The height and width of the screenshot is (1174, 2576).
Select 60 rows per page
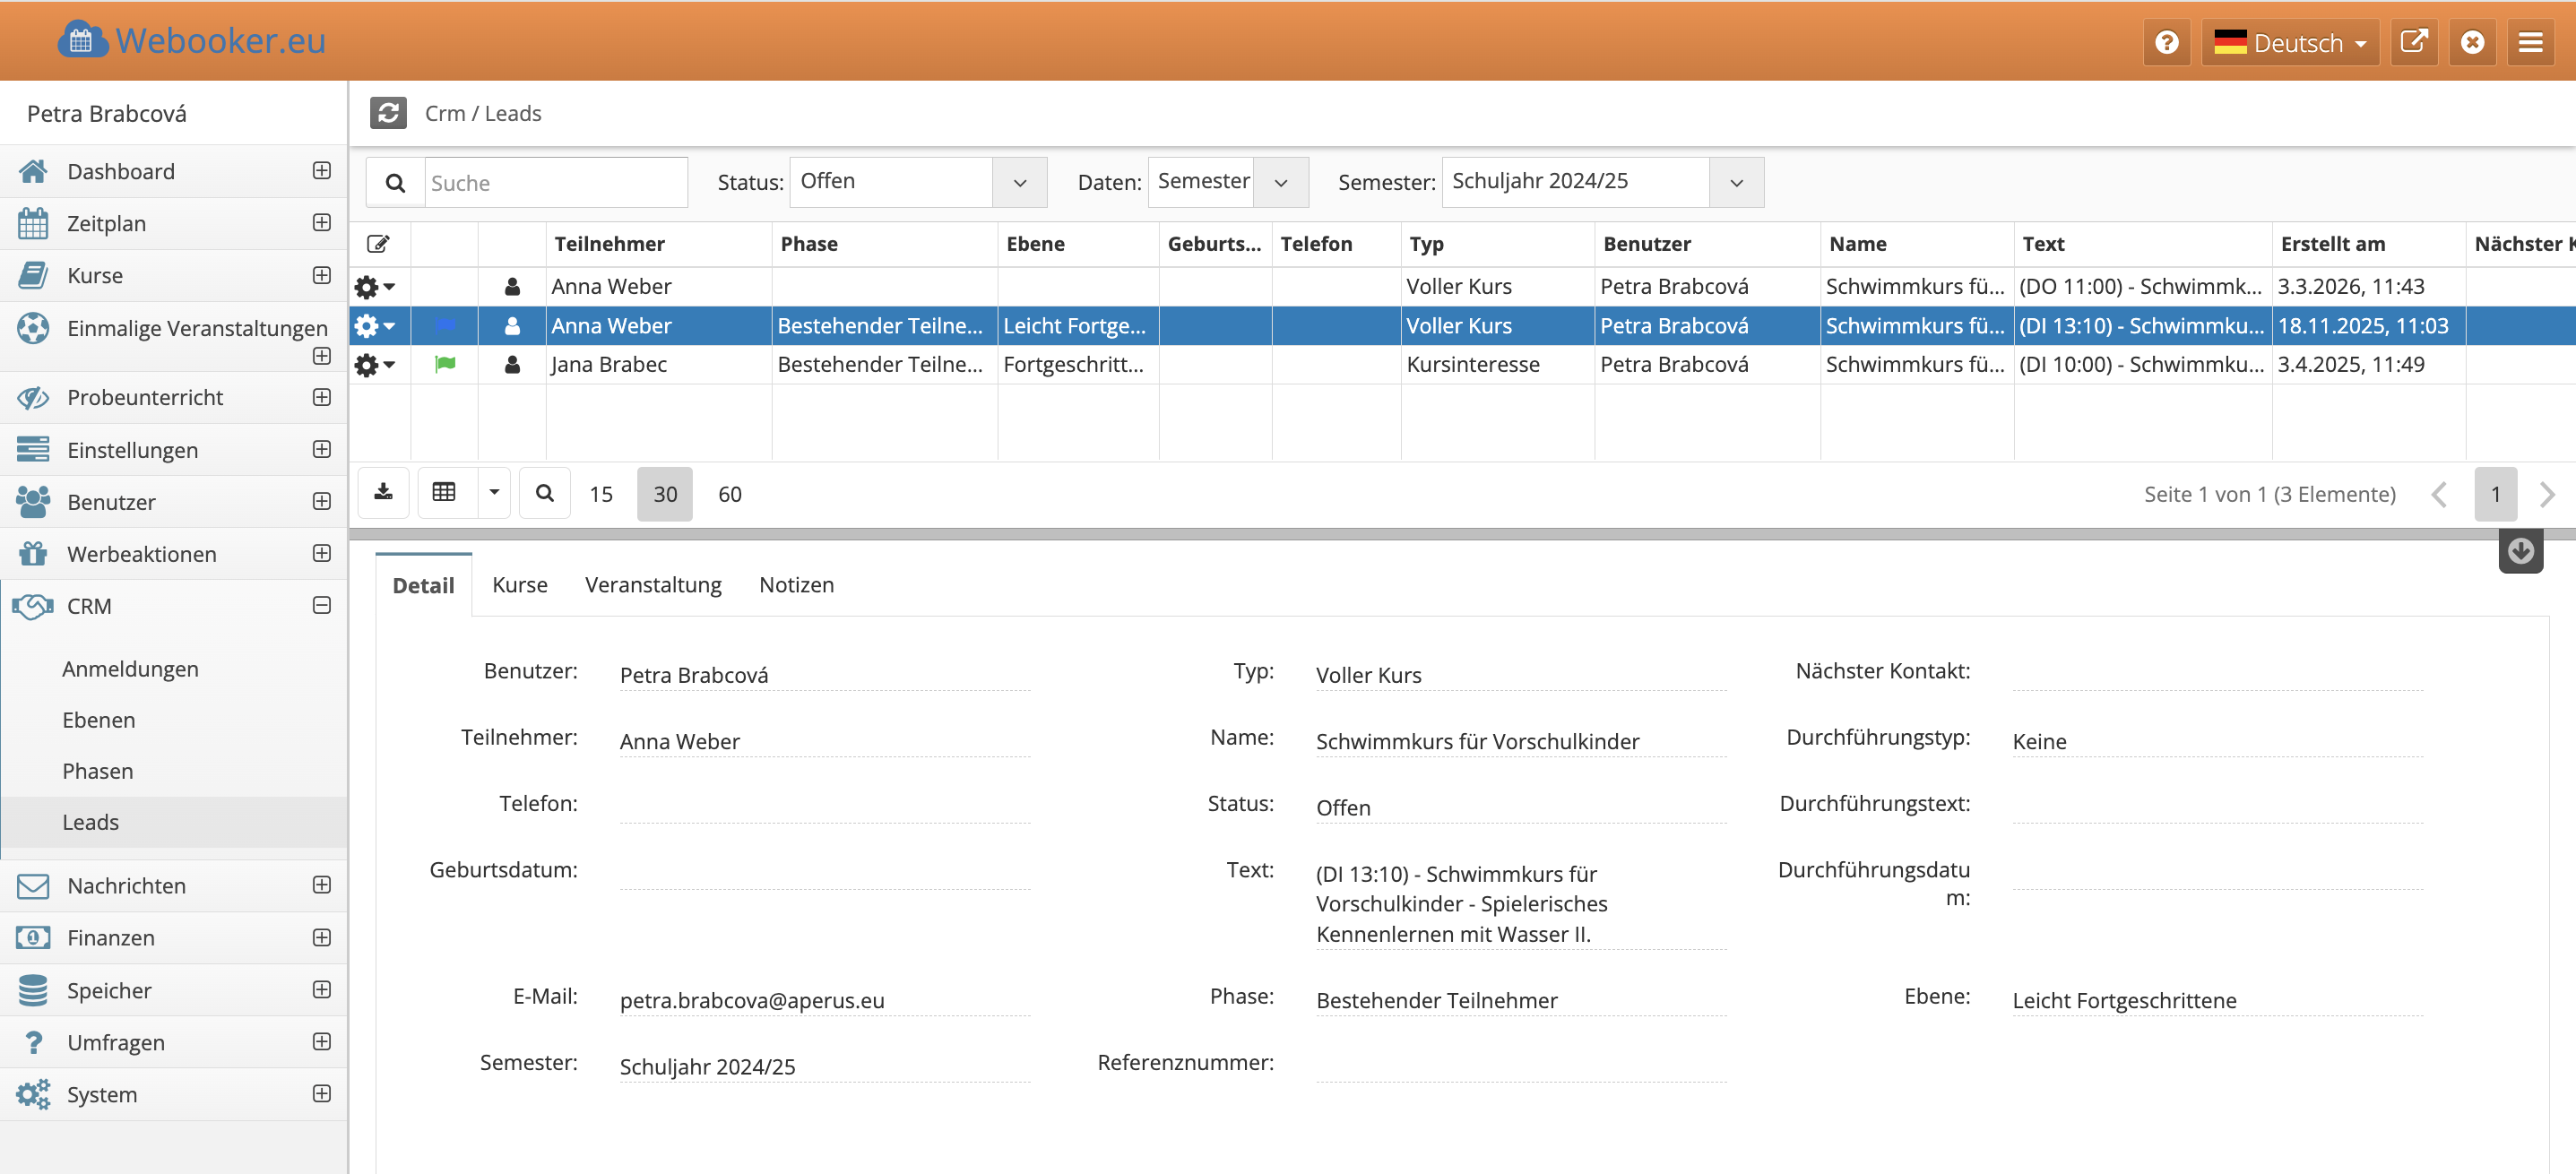[730, 494]
